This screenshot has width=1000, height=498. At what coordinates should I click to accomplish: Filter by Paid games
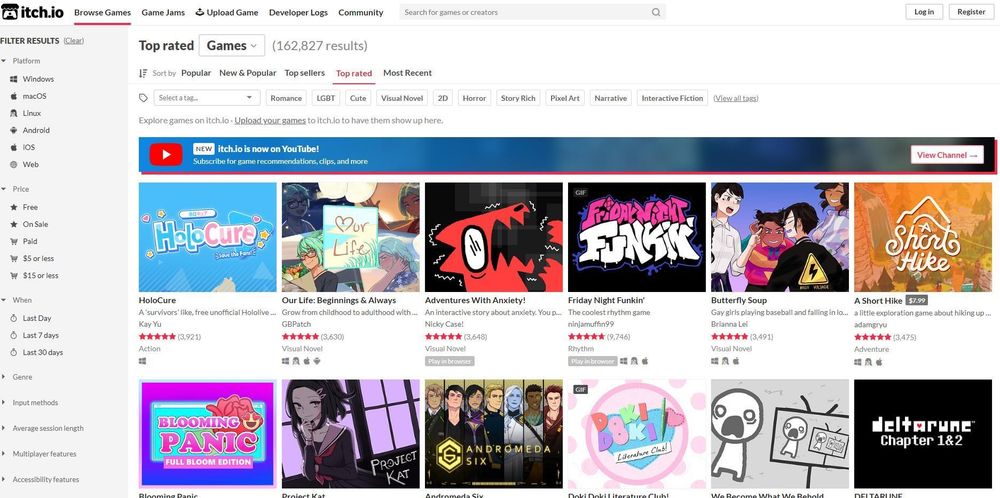[30, 241]
